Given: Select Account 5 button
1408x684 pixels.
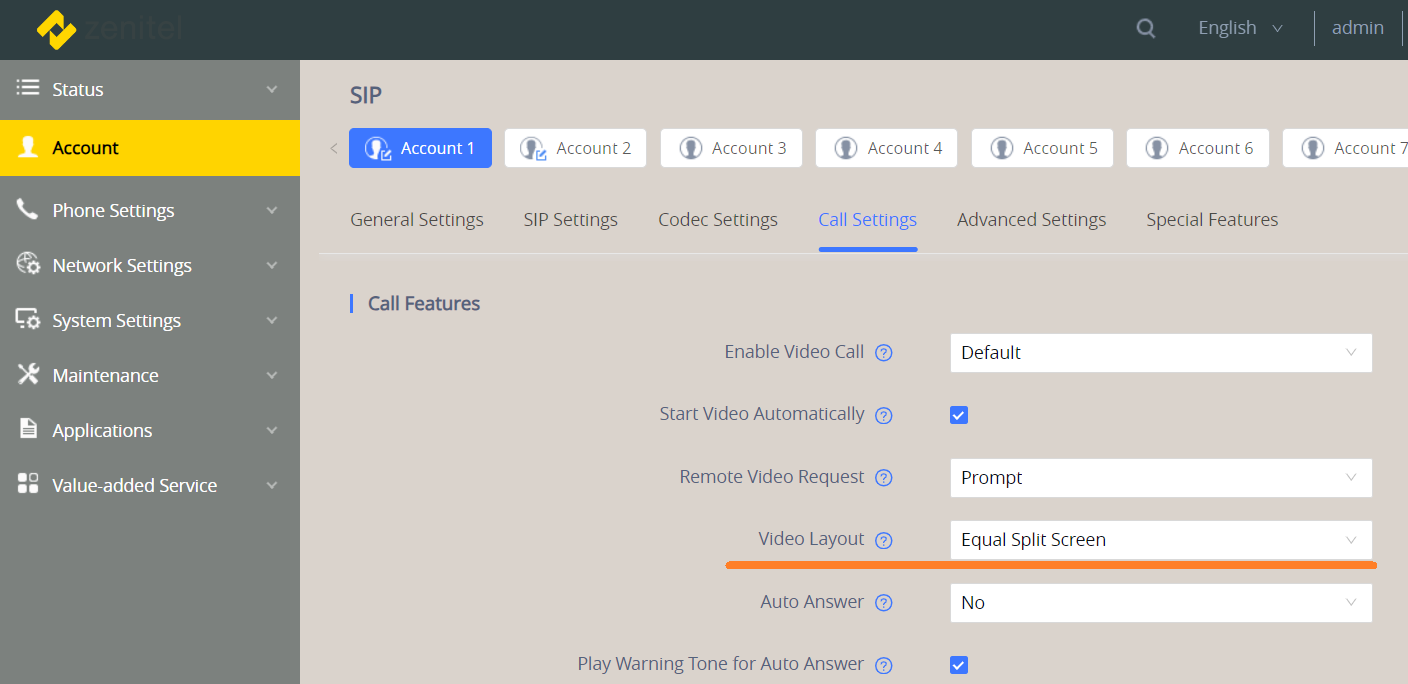Looking at the screenshot, I should [x=1042, y=148].
